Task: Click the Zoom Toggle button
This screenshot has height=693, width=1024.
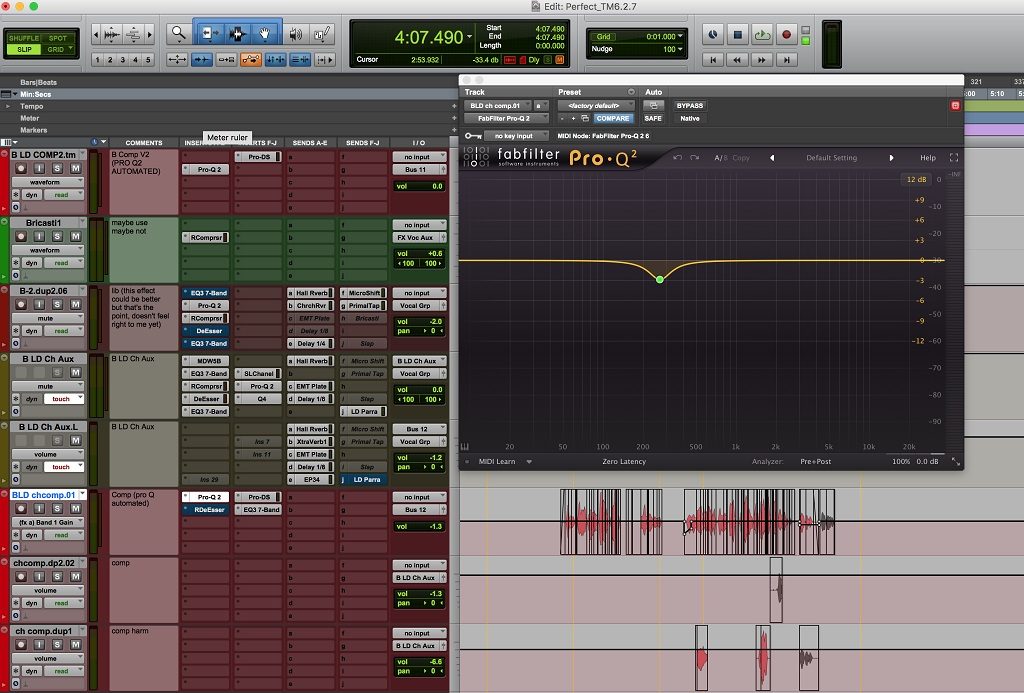Action: click(177, 59)
